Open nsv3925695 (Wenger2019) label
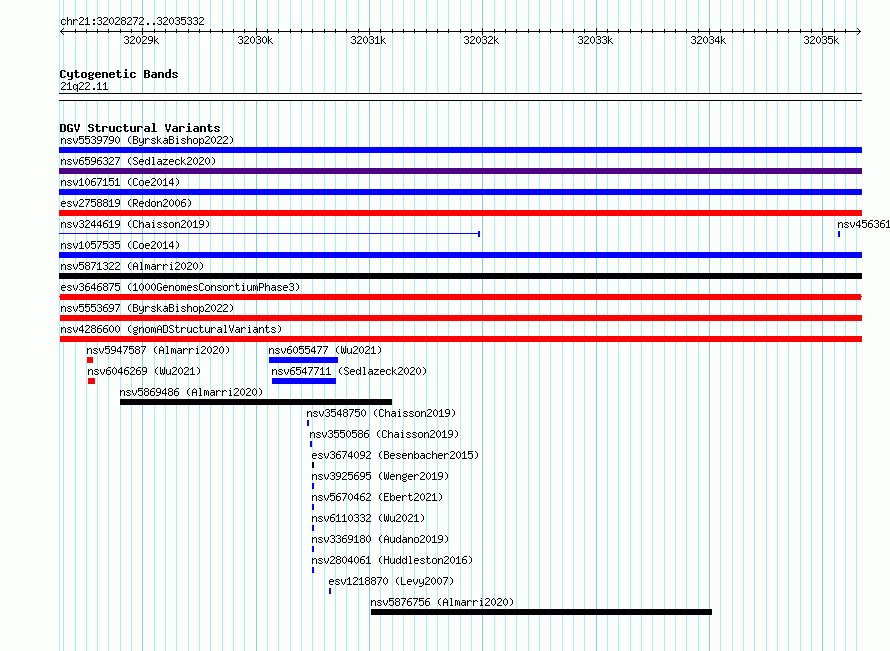The height and width of the screenshot is (651, 890). click(x=380, y=476)
